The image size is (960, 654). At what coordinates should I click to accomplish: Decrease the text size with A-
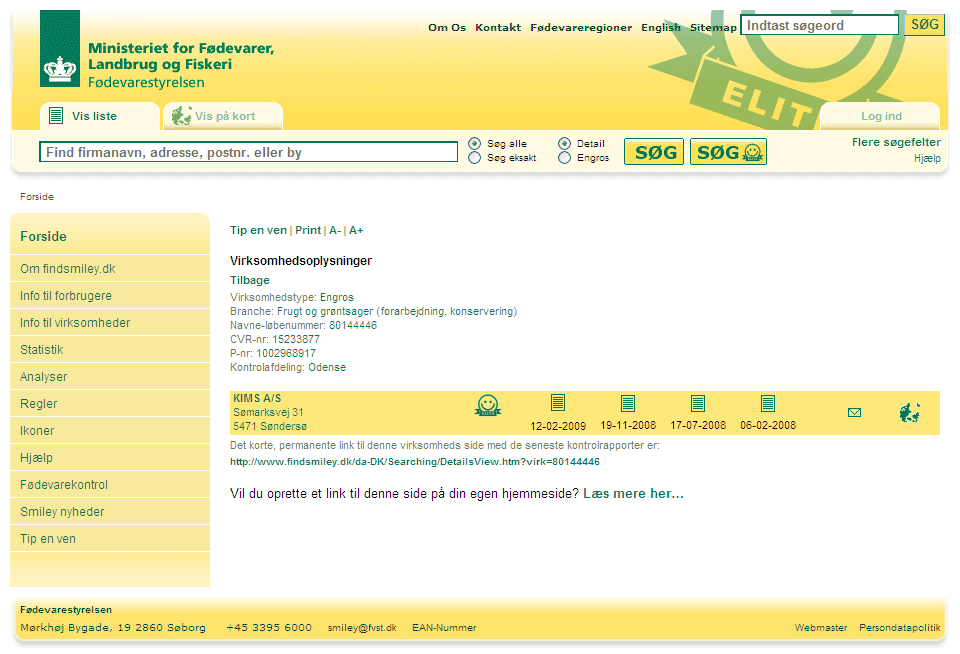tap(335, 230)
